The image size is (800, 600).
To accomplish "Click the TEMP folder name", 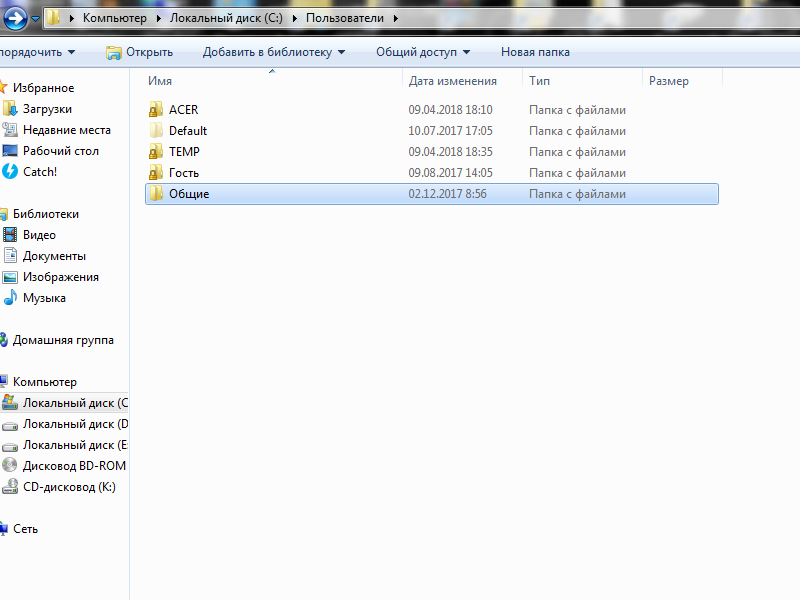I will point(184,152).
